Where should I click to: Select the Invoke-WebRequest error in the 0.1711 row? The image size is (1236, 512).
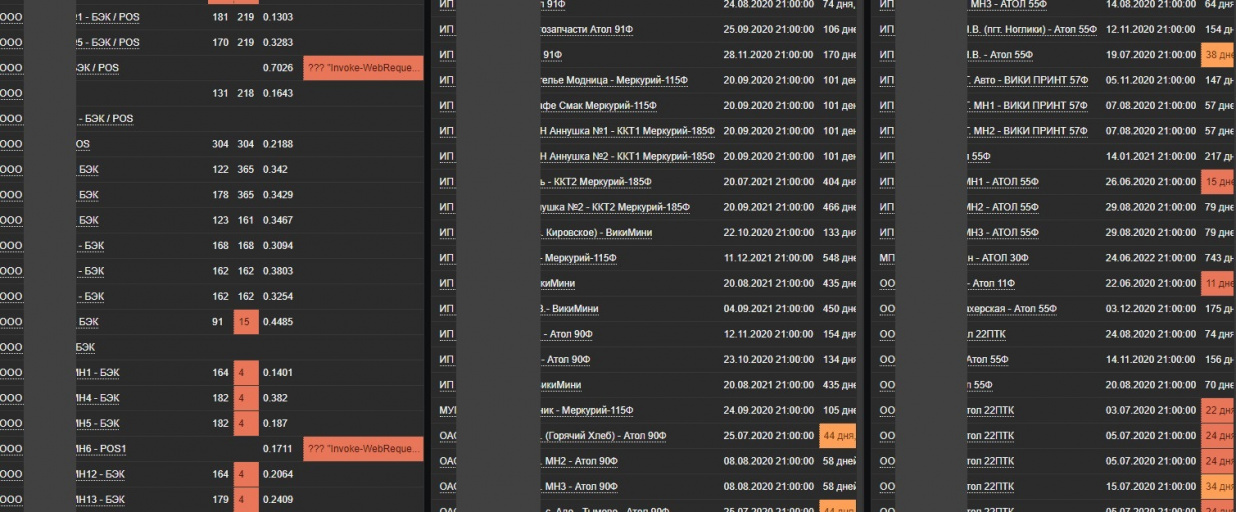point(363,449)
